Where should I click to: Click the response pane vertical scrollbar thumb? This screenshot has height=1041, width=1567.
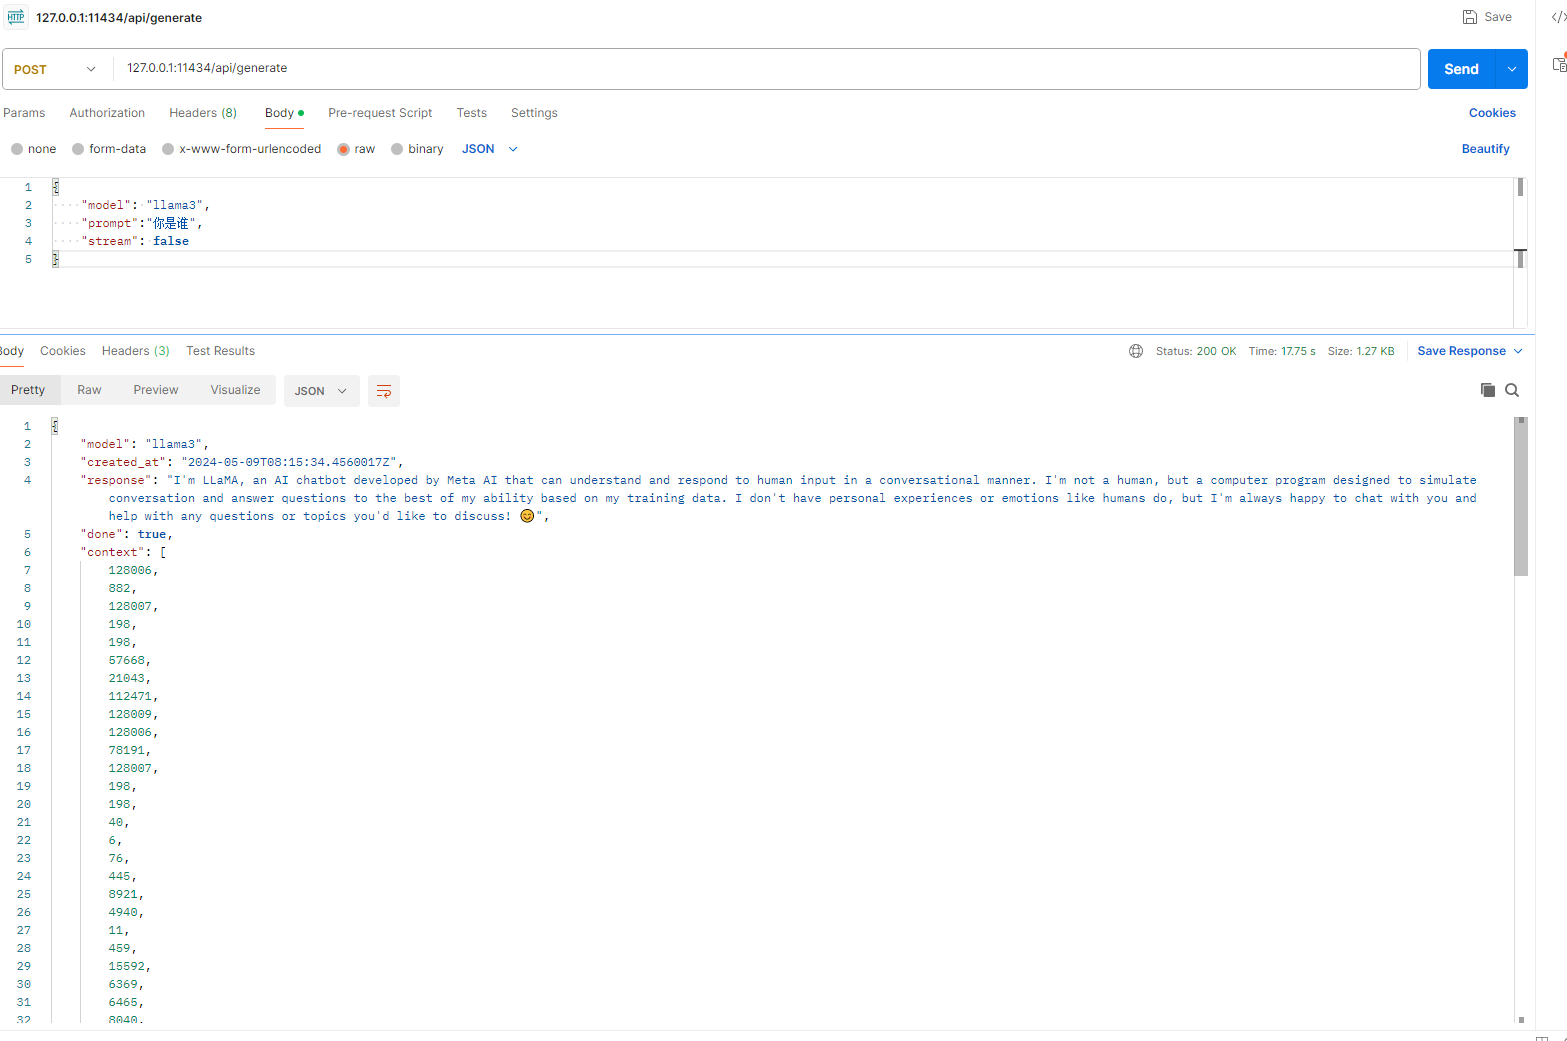(x=1521, y=497)
